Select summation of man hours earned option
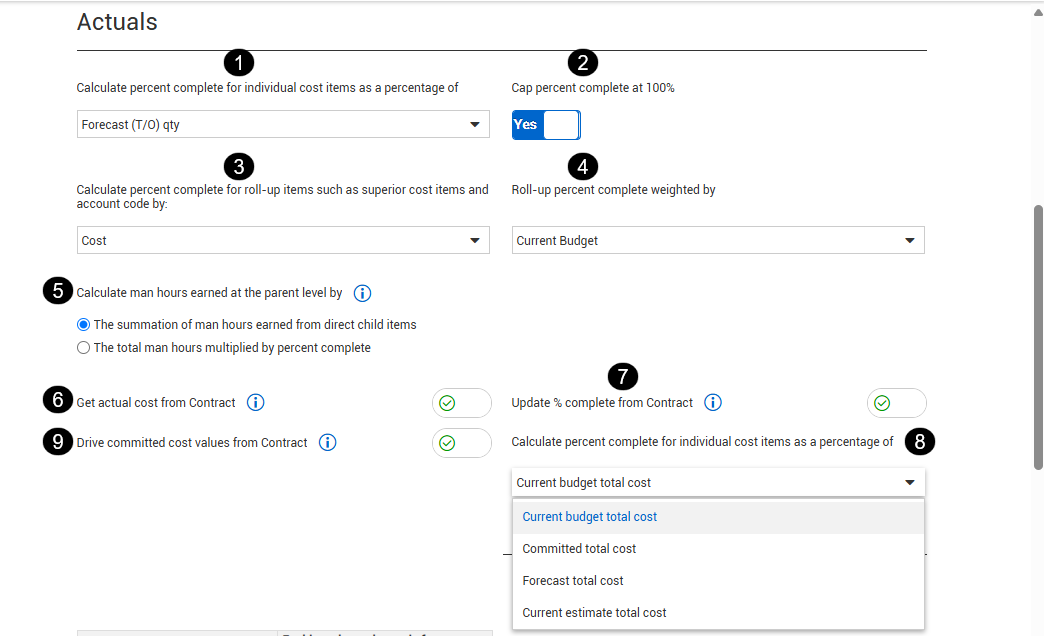 84,325
